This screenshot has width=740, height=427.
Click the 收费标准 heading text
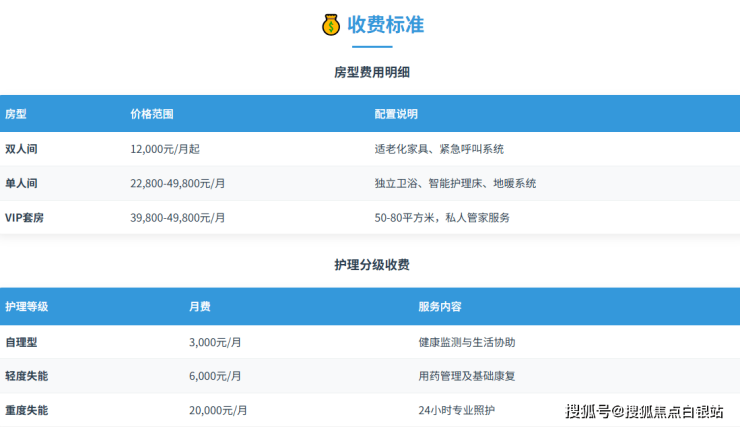[x=385, y=24]
